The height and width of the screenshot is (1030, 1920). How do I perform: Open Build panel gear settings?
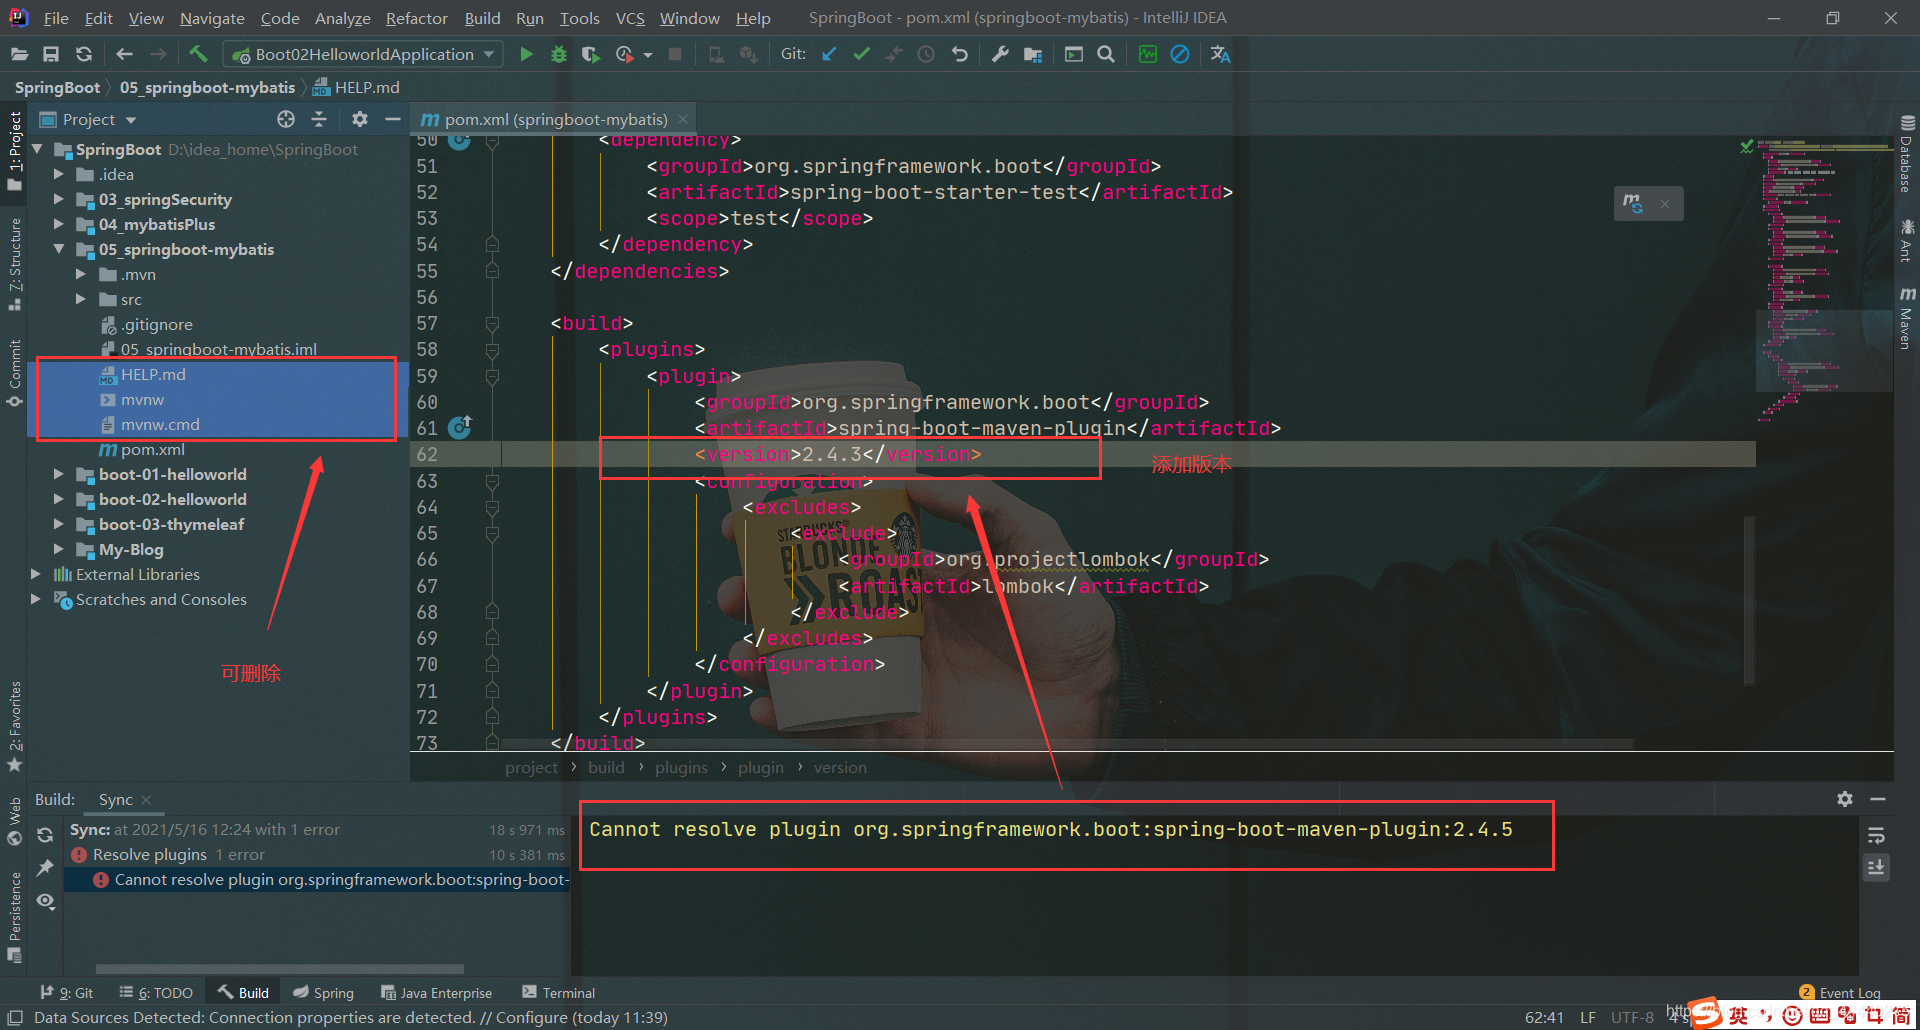click(1845, 799)
